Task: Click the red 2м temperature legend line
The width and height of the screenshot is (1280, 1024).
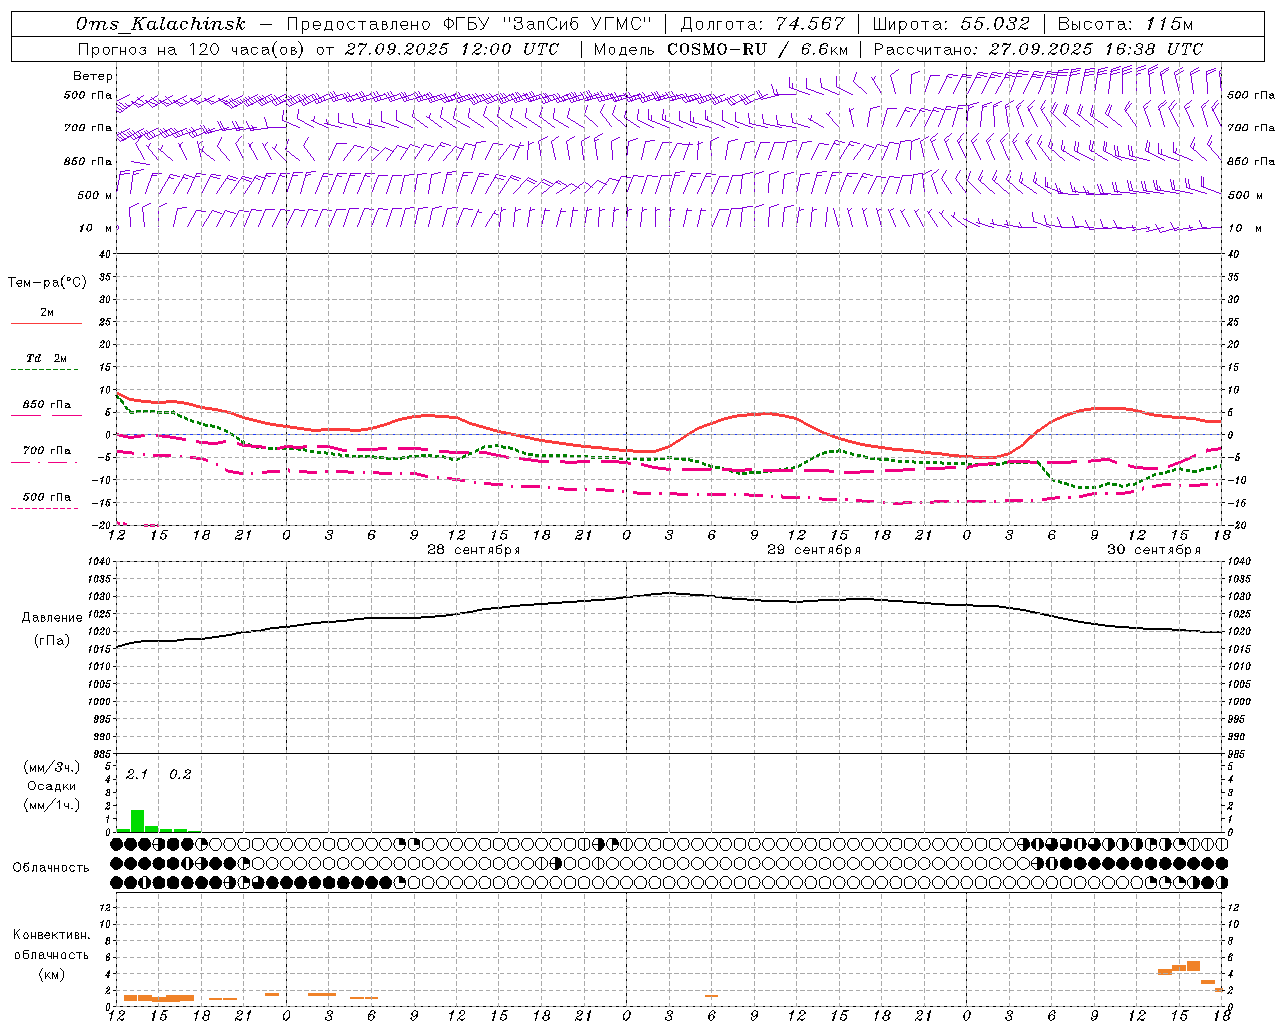Action: [x=46, y=323]
